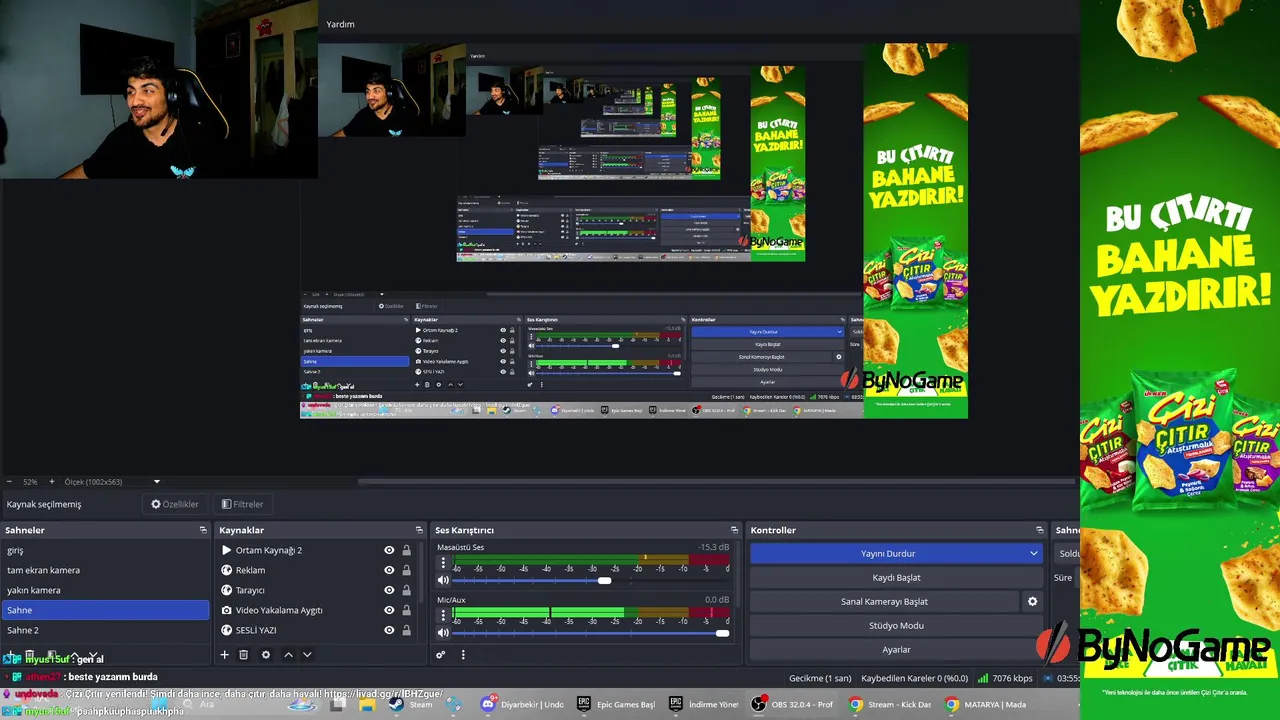Add a new source with the plus icon
Screen dimensions: 1280x720
(224, 655)
